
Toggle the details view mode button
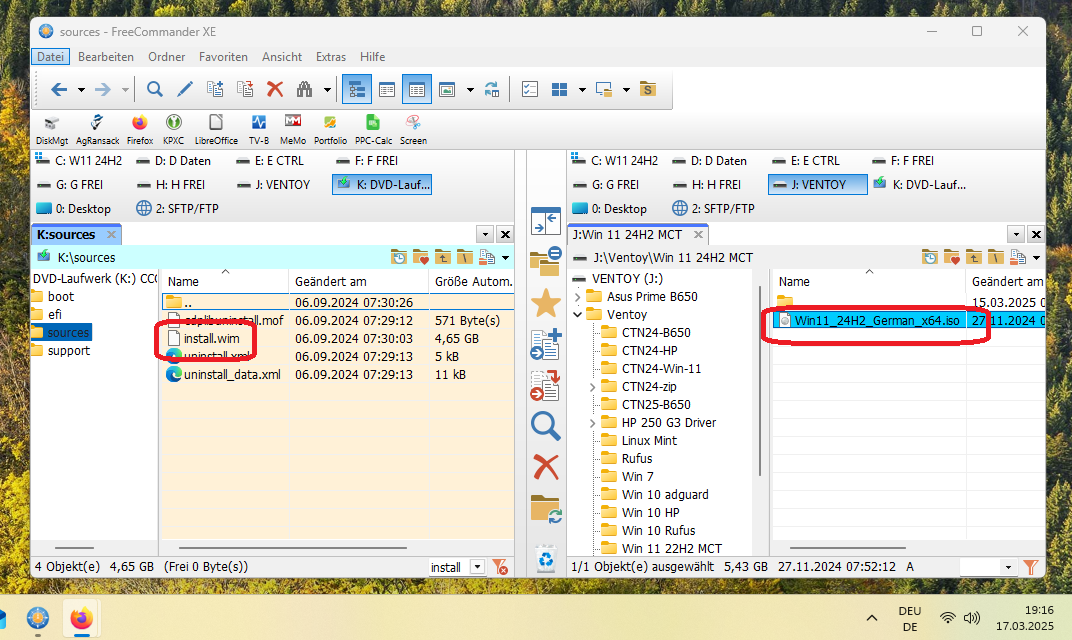point(417,90)
